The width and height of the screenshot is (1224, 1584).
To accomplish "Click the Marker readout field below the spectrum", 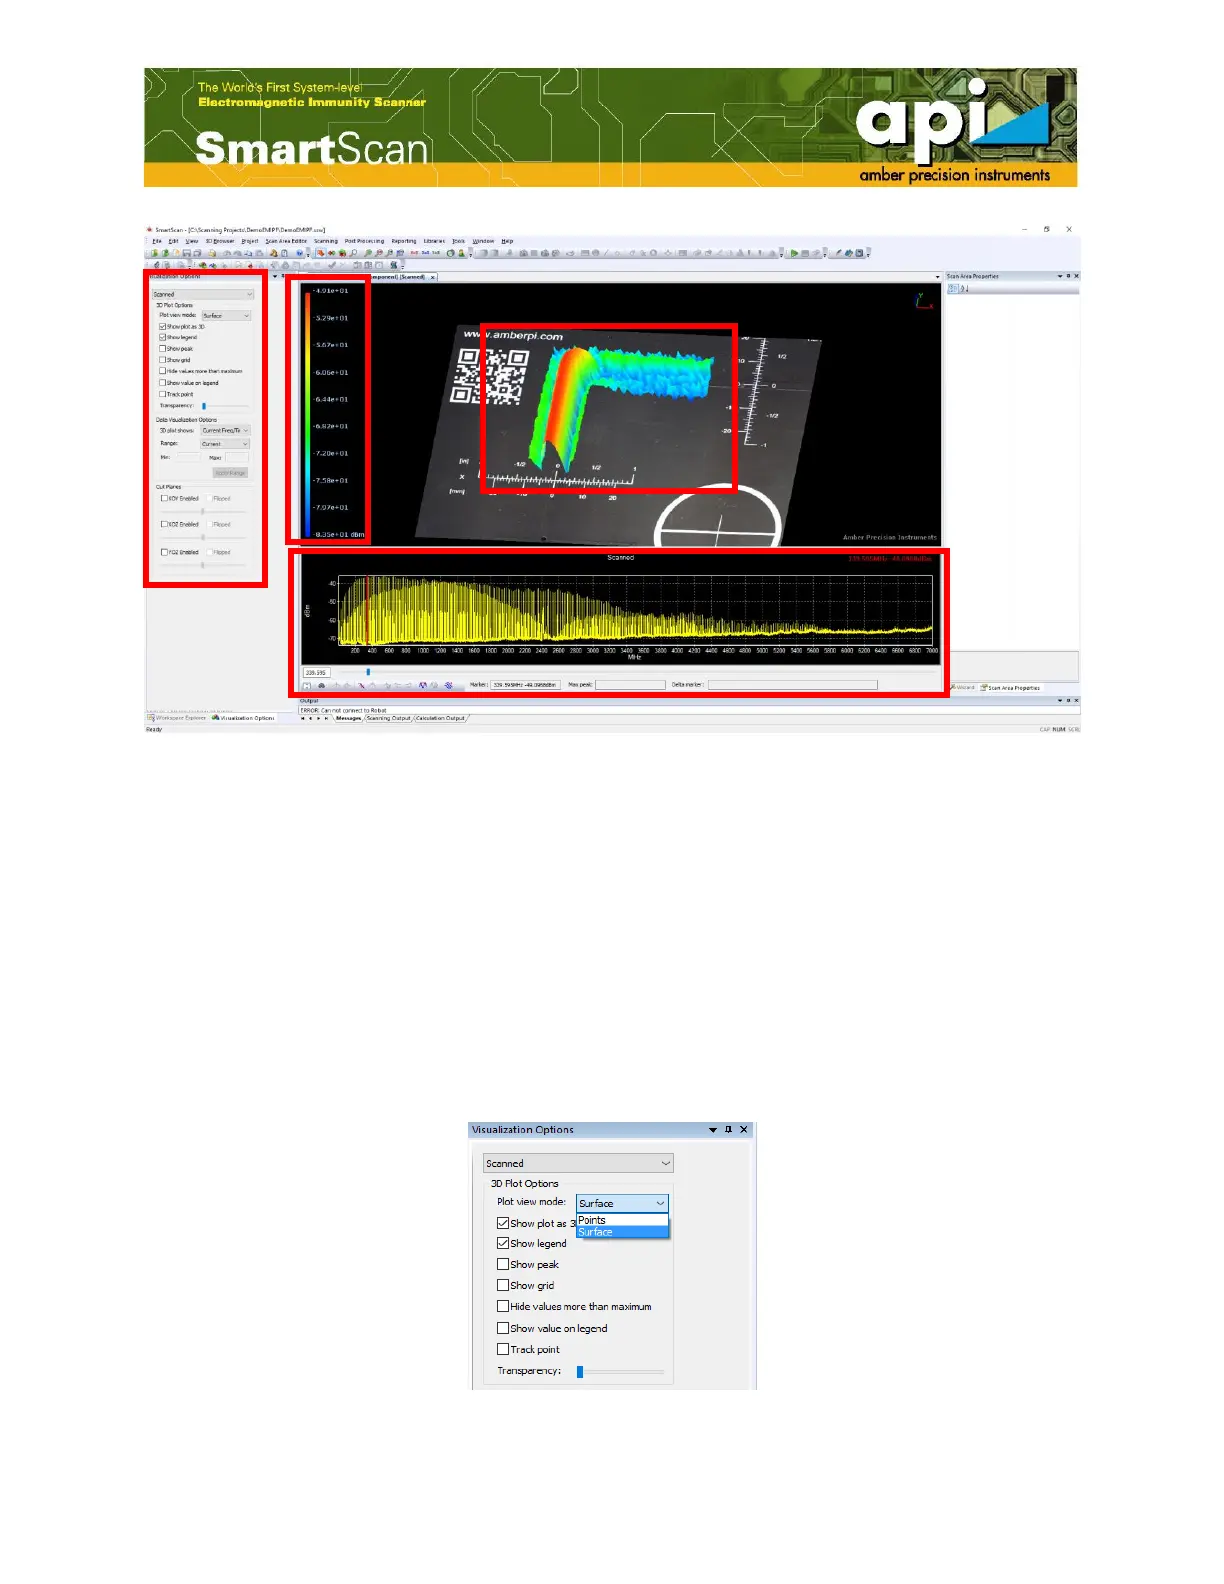I will coord(525,685).
